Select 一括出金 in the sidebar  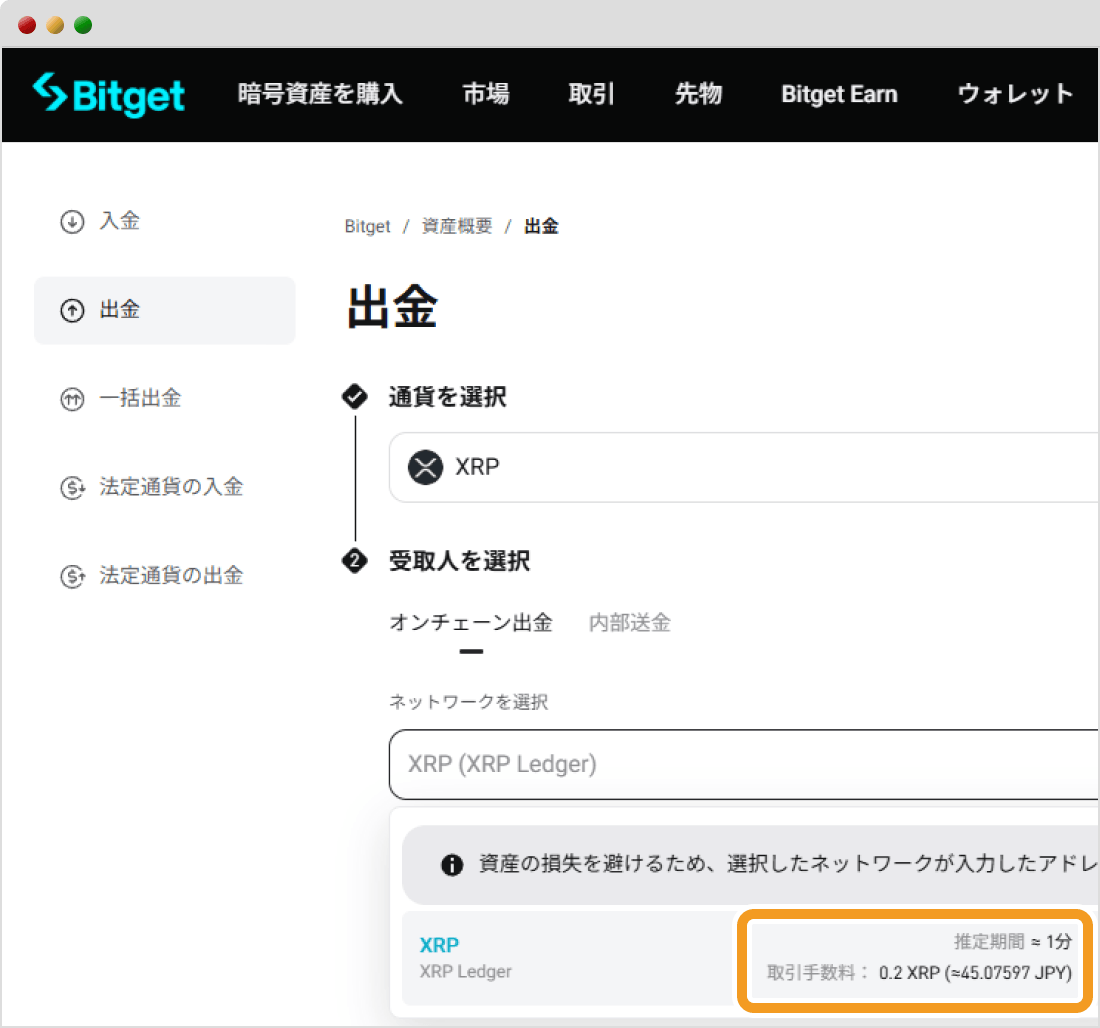coord(140,398)
